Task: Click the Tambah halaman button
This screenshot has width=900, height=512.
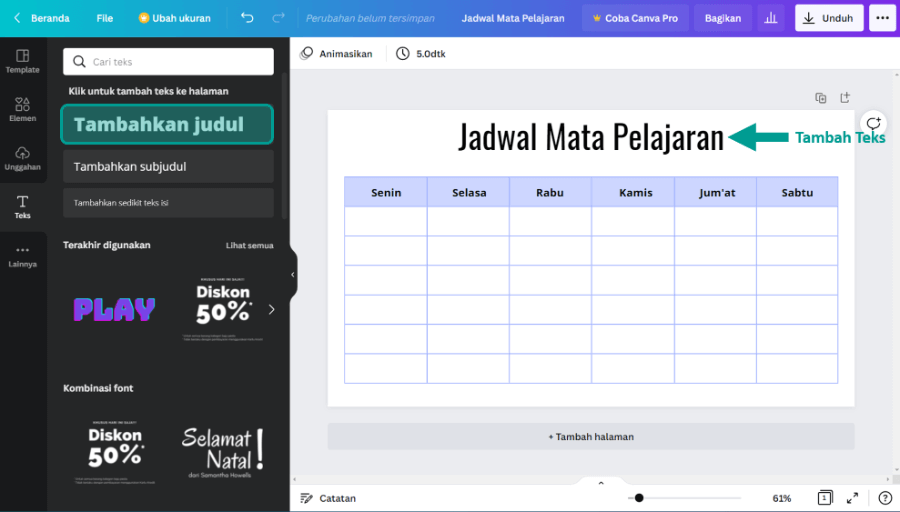Action: pos(591,437)
